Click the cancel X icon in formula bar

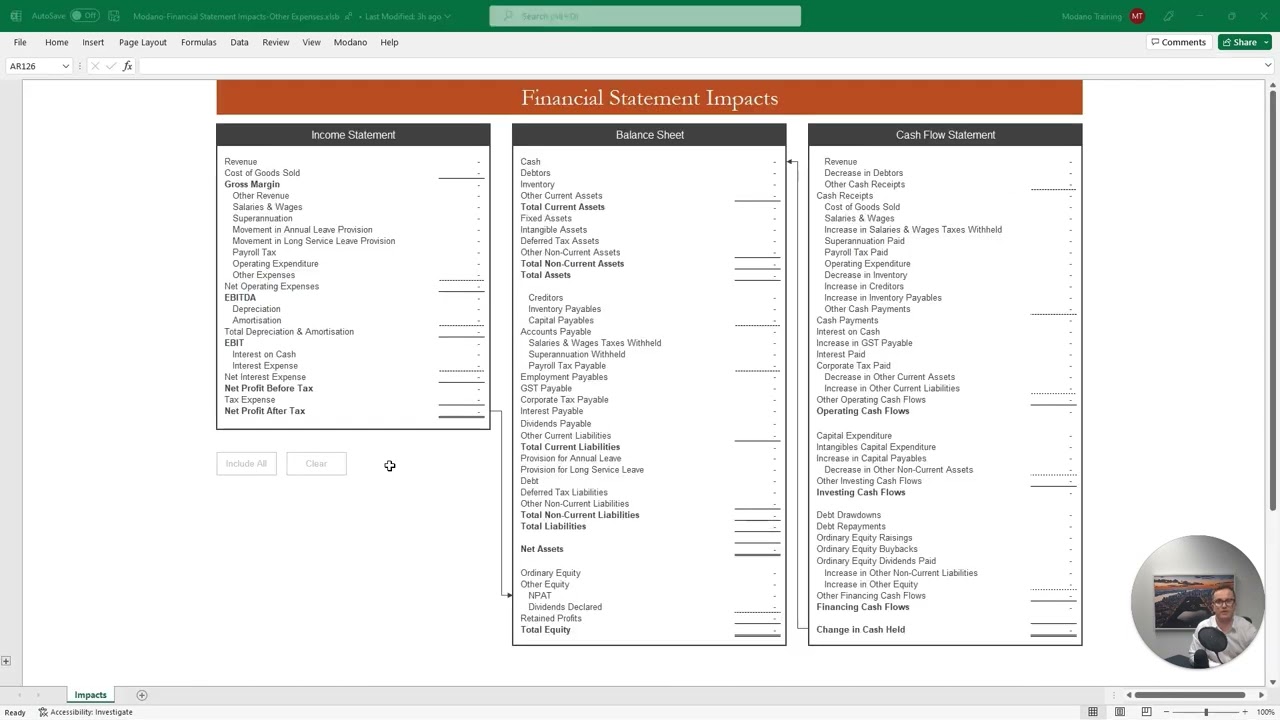click(x=95, y=66)
